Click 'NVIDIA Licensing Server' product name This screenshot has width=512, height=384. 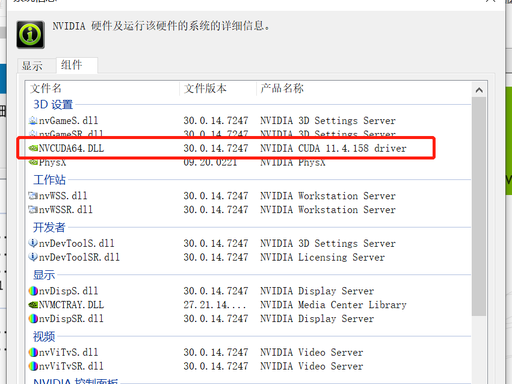click(322, 257)
